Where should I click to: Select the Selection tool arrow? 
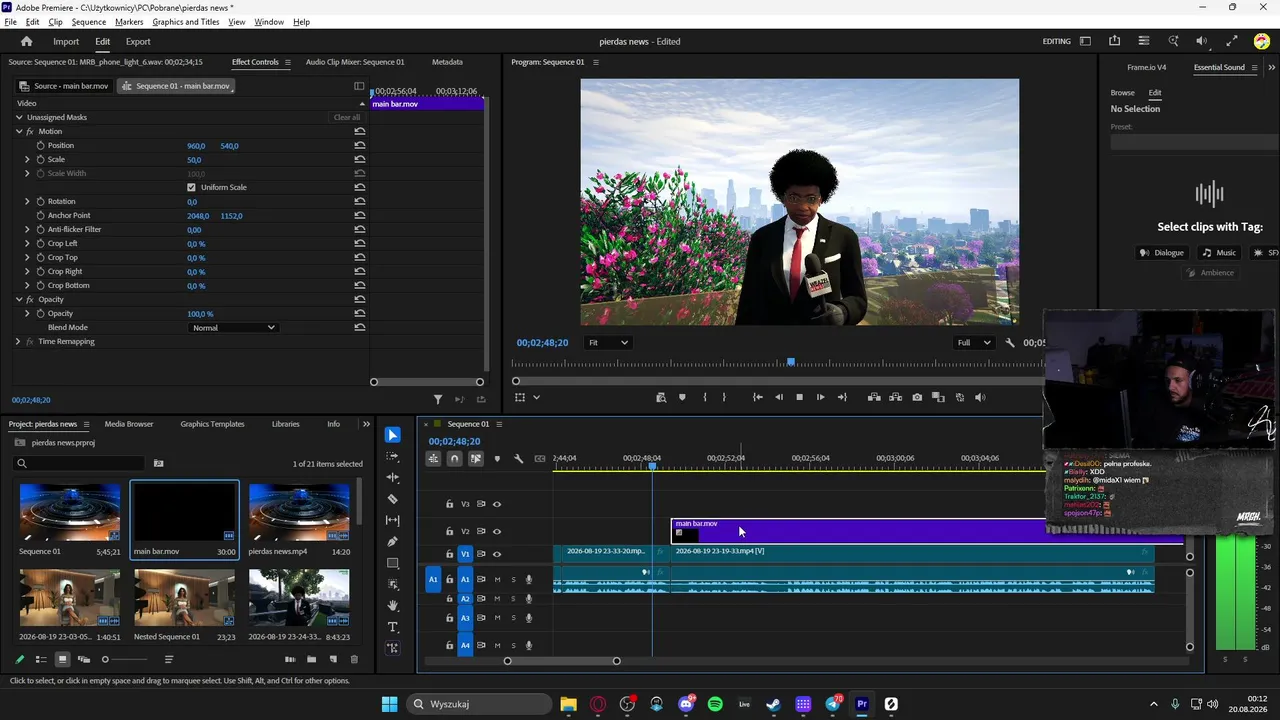(393, 435)
